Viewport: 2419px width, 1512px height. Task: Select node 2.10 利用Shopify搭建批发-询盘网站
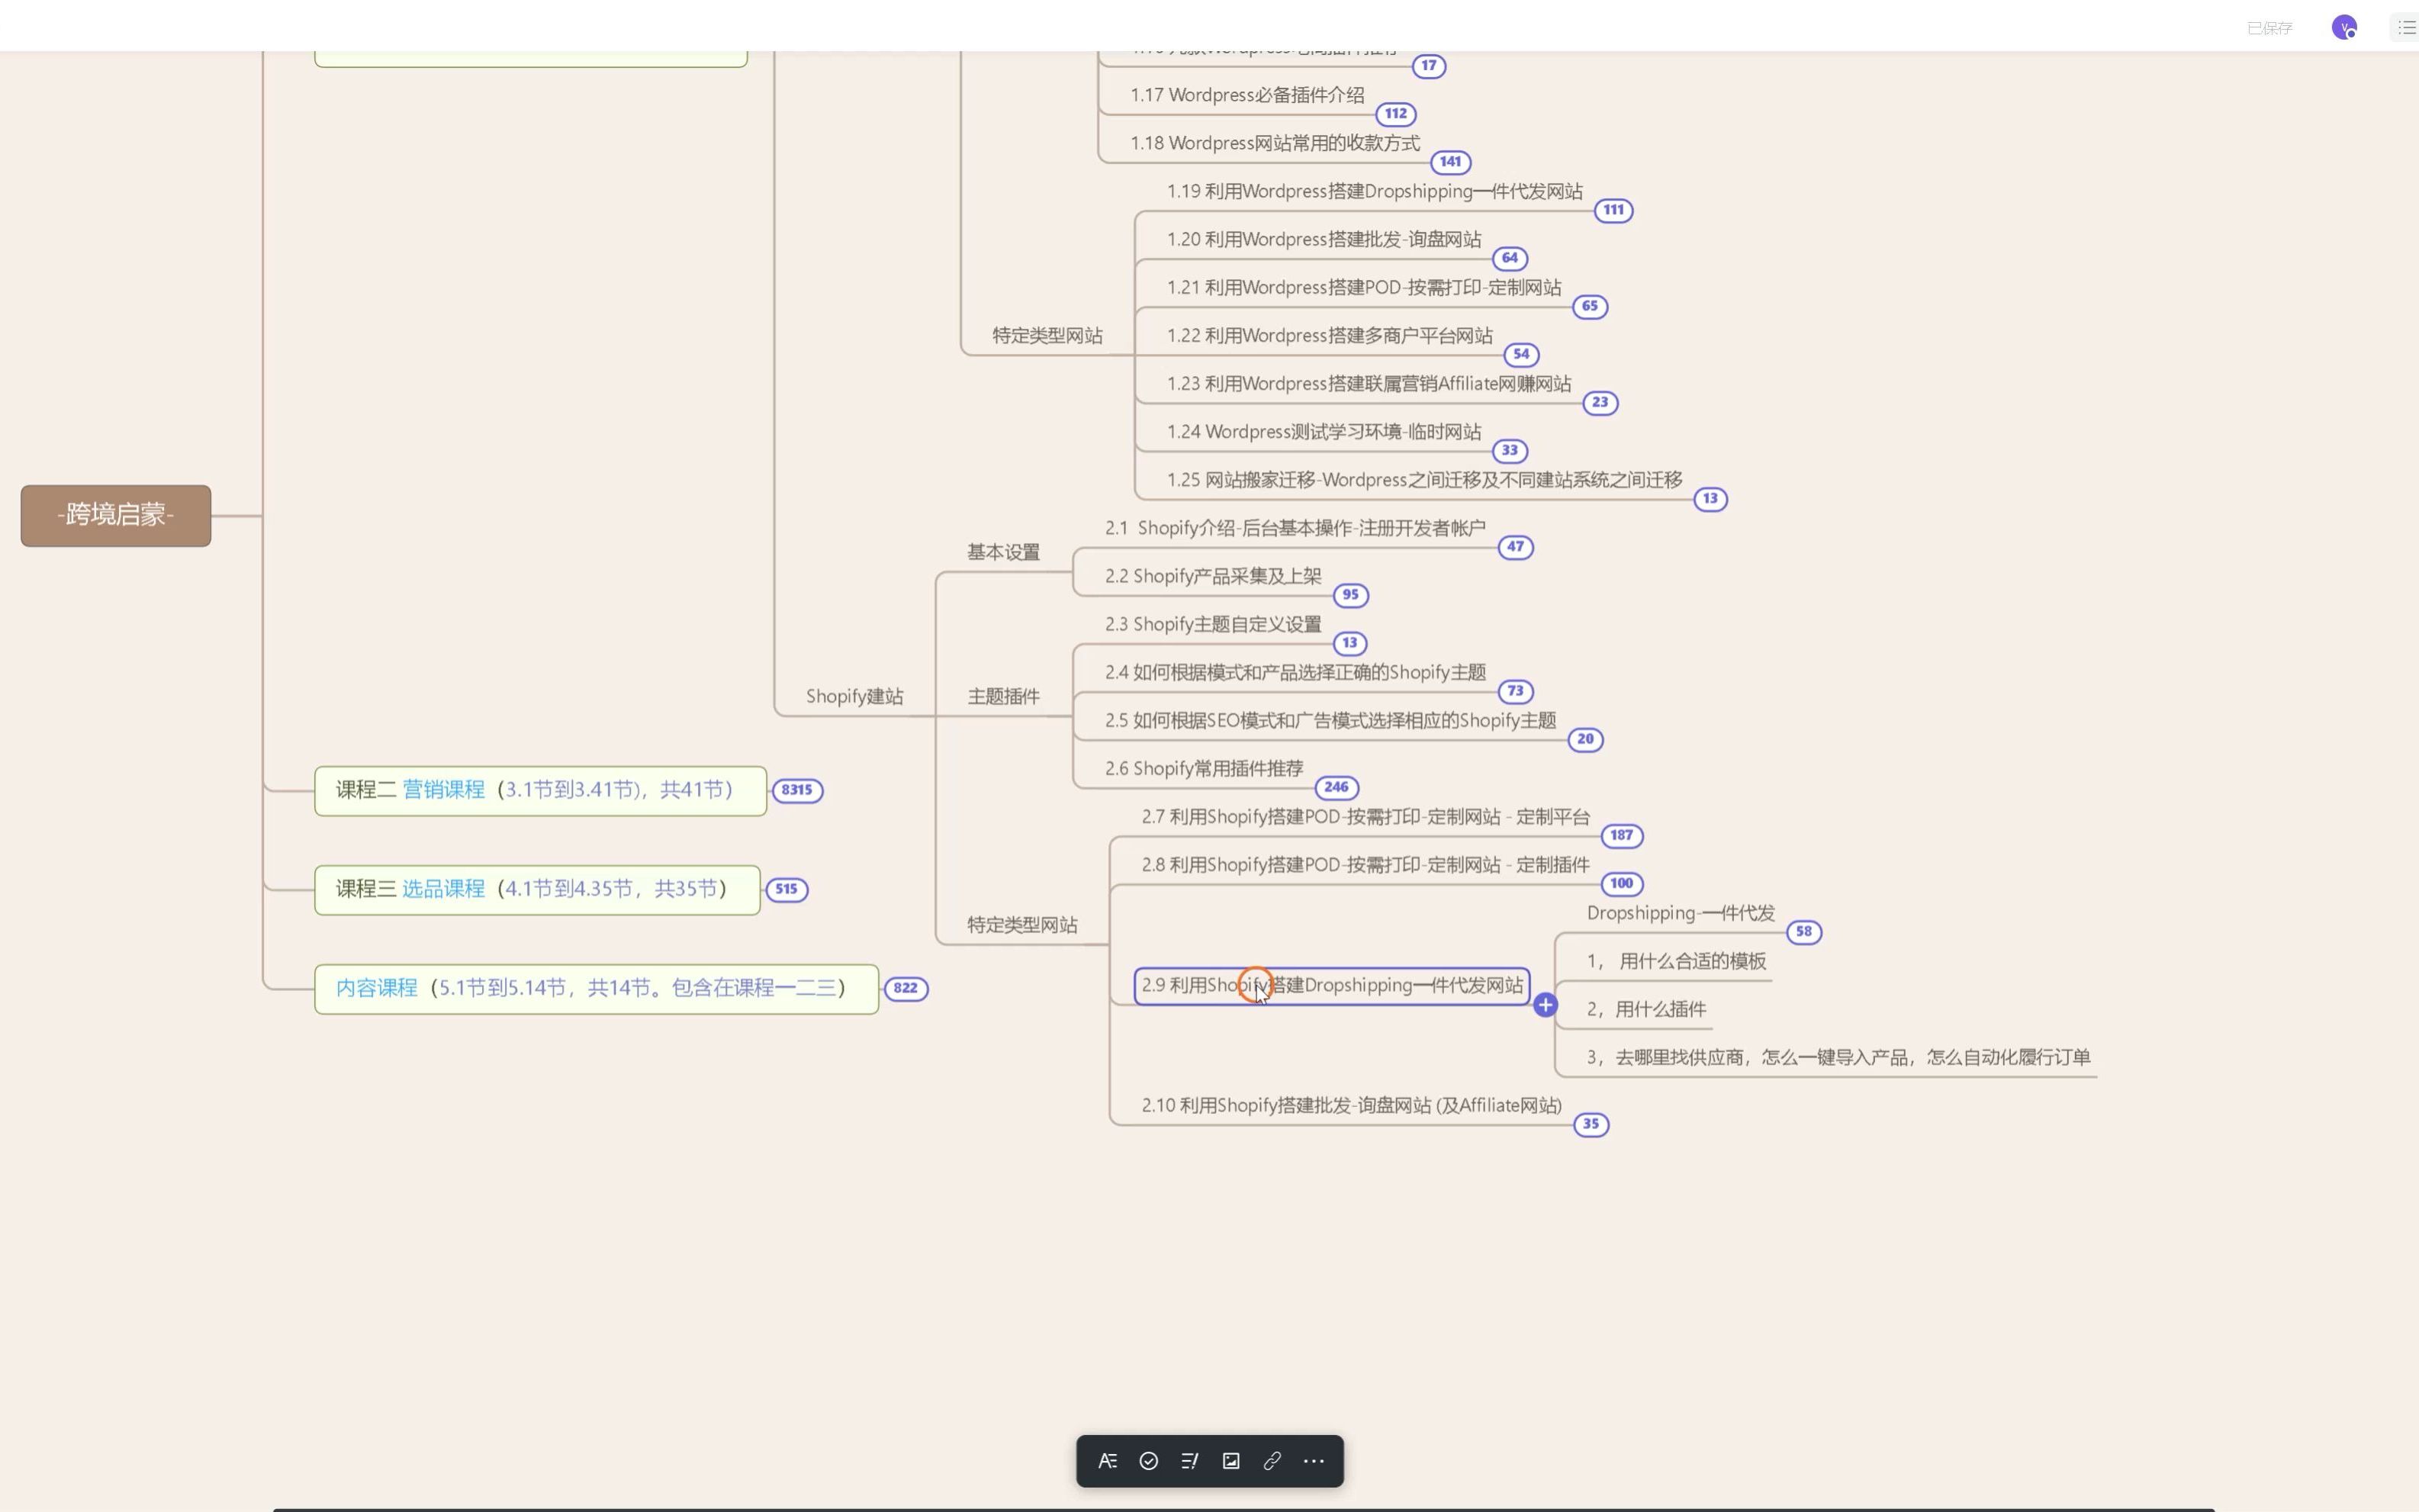(x=1351, y=1105)
